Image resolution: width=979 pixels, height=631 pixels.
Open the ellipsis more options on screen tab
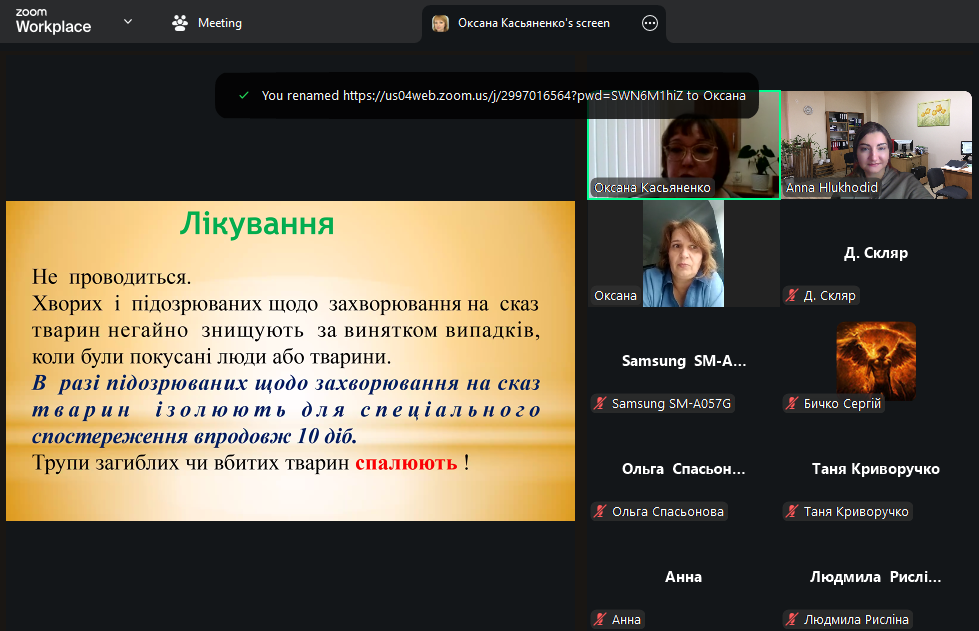pyautogui.click(x=649, y=23)
